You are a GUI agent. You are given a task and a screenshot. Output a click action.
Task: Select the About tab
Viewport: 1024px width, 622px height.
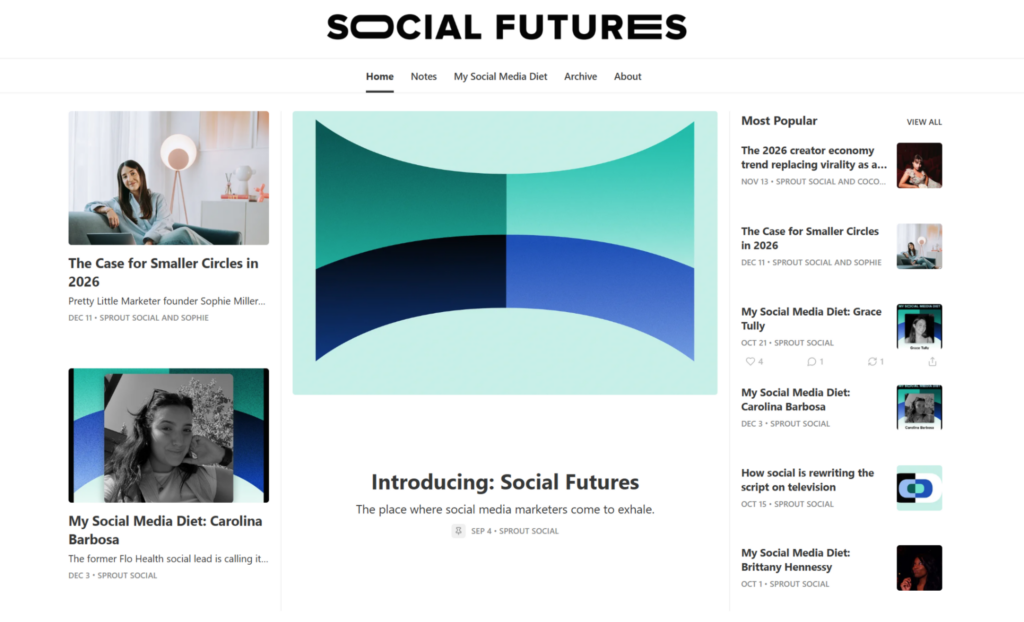(x=627, y=76)
